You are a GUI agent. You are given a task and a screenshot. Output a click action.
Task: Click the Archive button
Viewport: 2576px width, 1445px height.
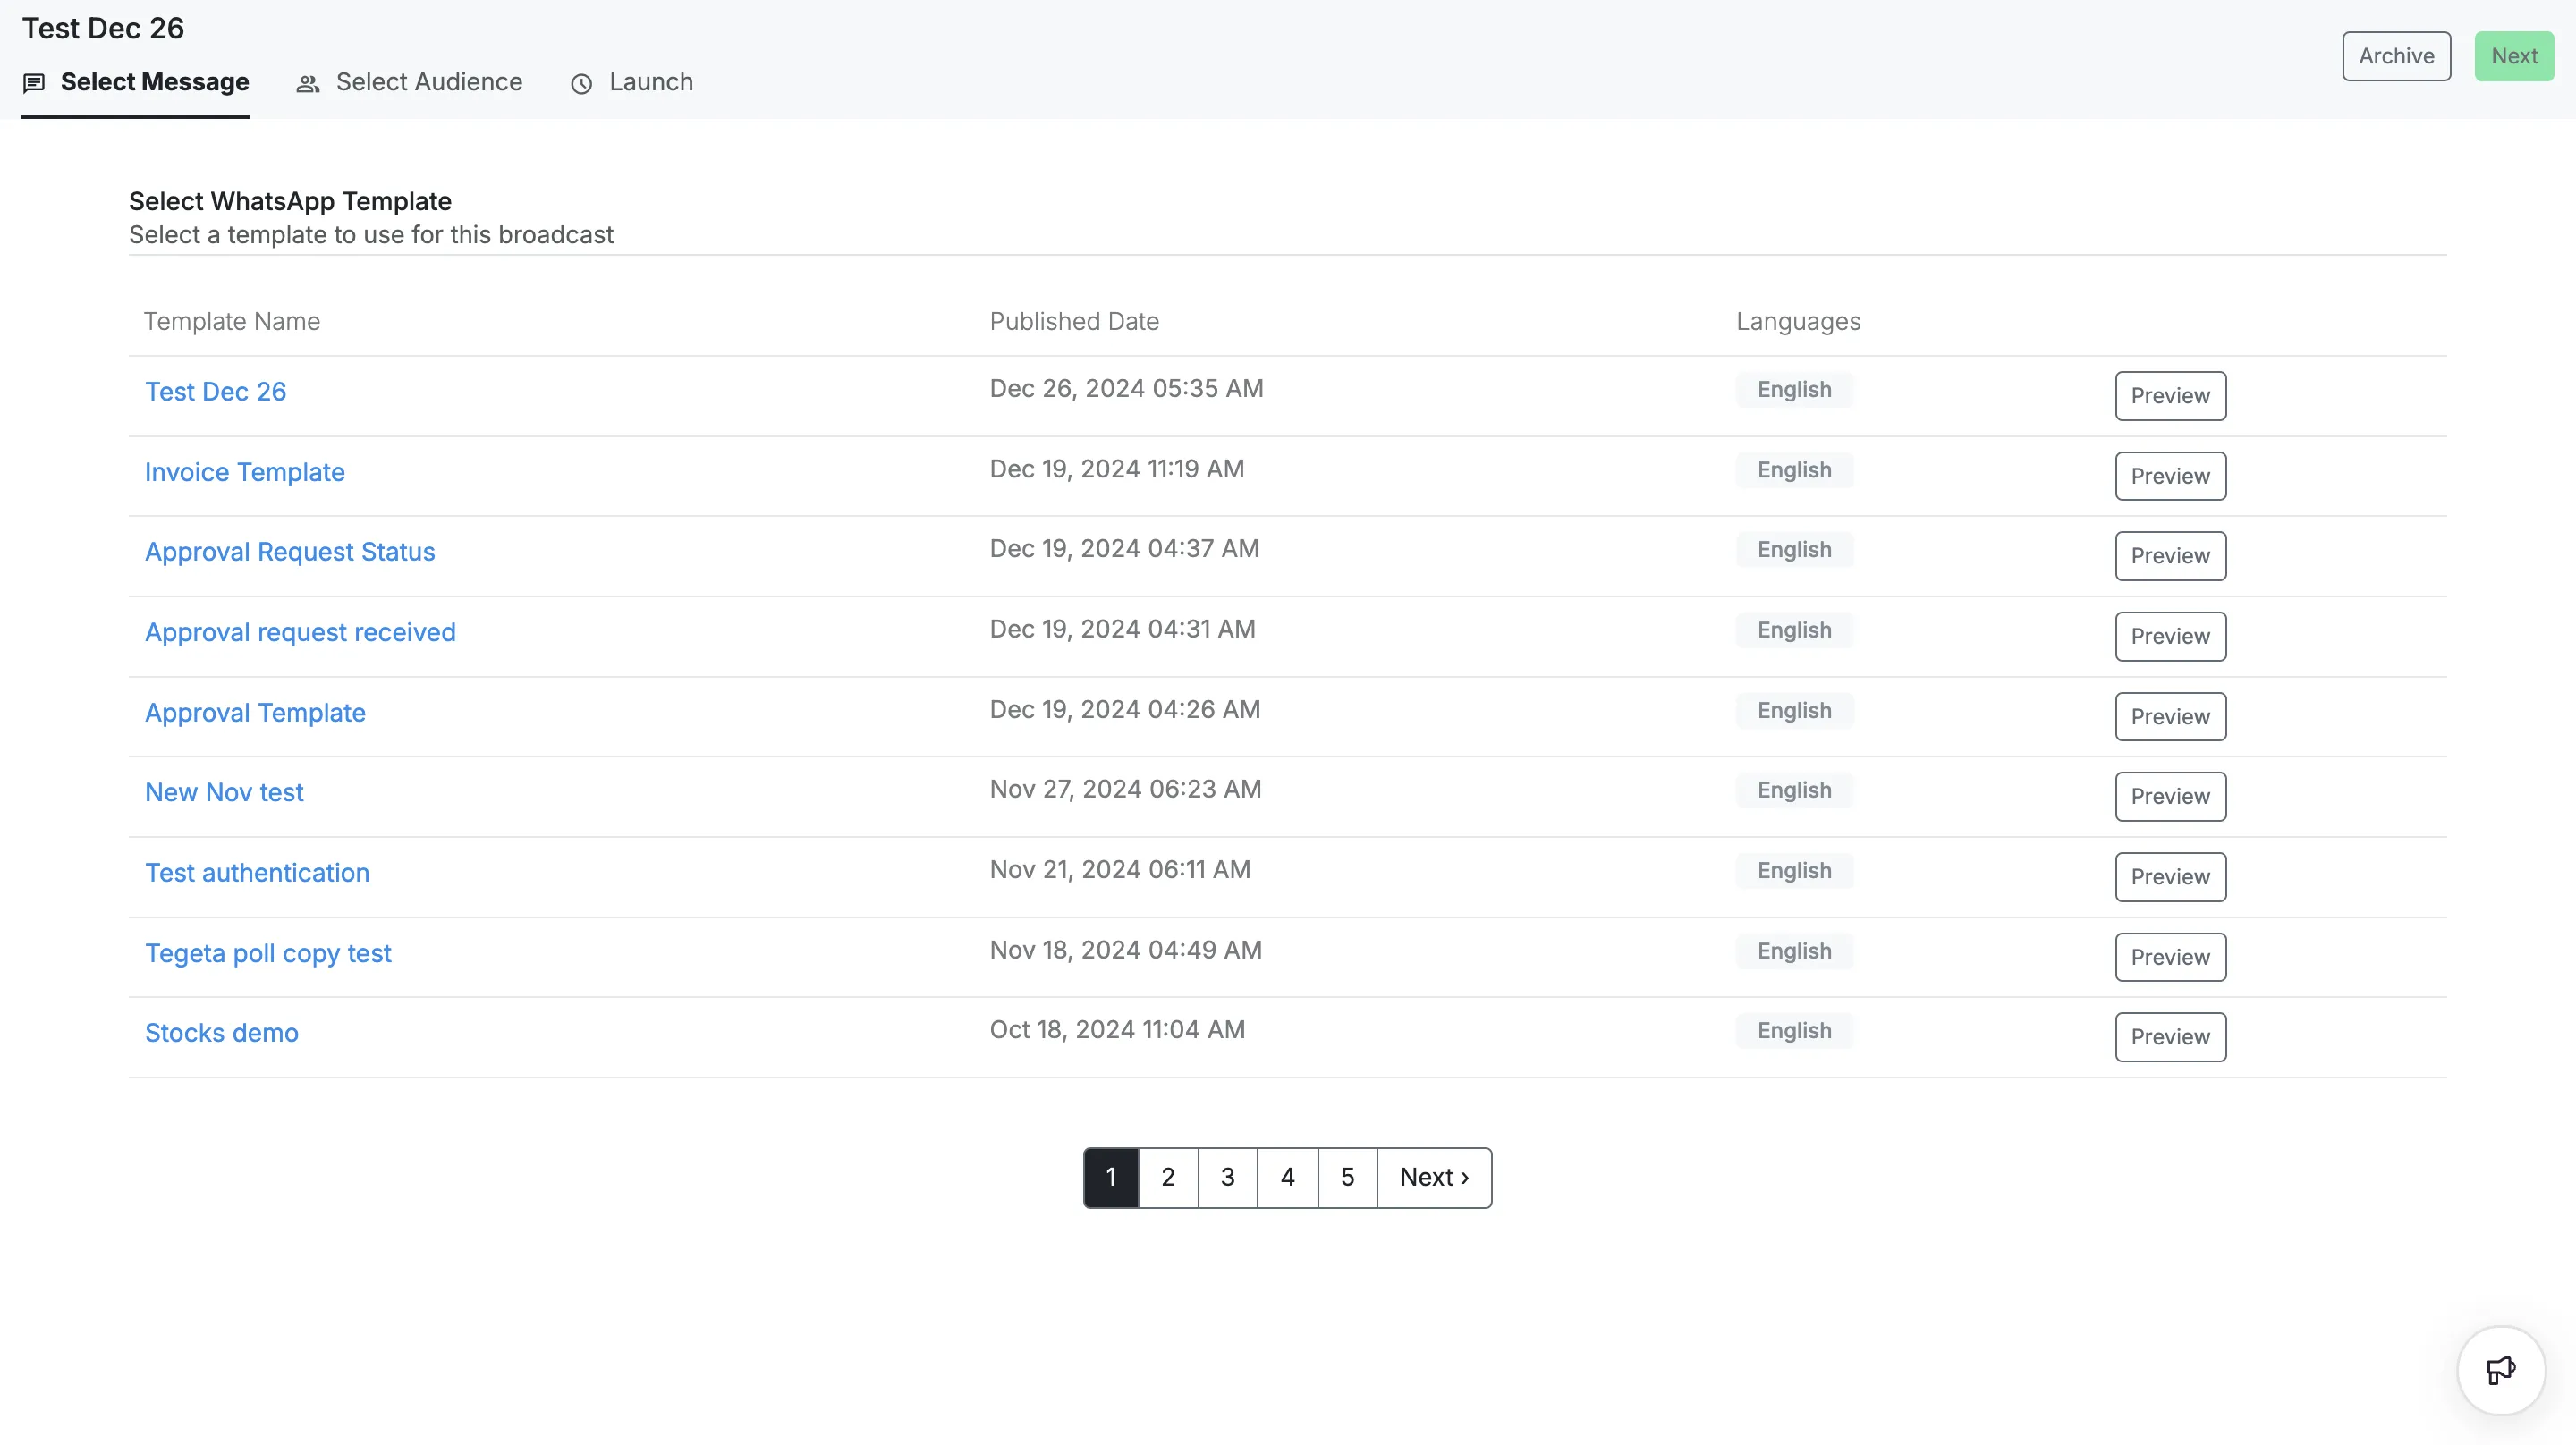pyautogui.click(x=2396, y=56)
